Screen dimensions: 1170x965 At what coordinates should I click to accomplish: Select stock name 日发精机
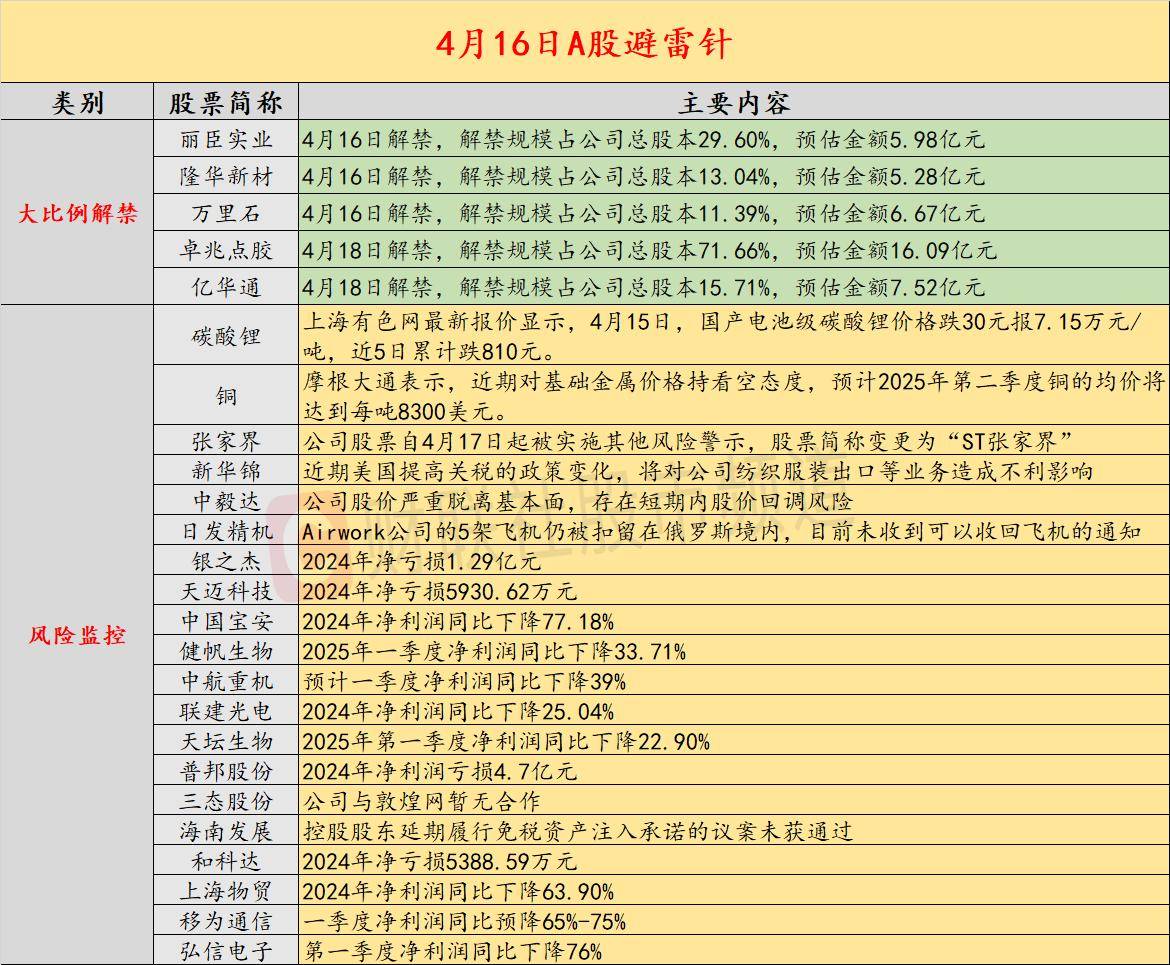click(225, 531)
